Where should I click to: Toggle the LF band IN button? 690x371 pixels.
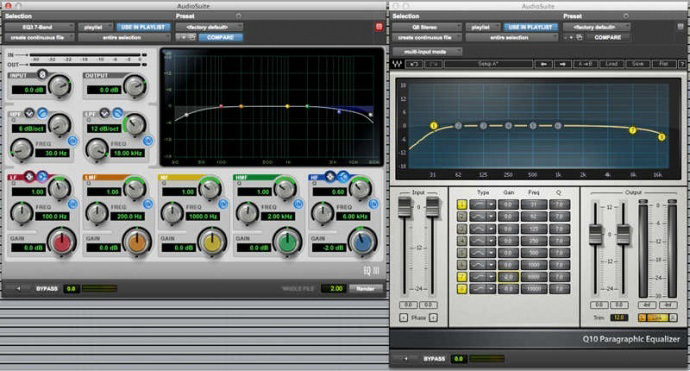pos(73,204)
